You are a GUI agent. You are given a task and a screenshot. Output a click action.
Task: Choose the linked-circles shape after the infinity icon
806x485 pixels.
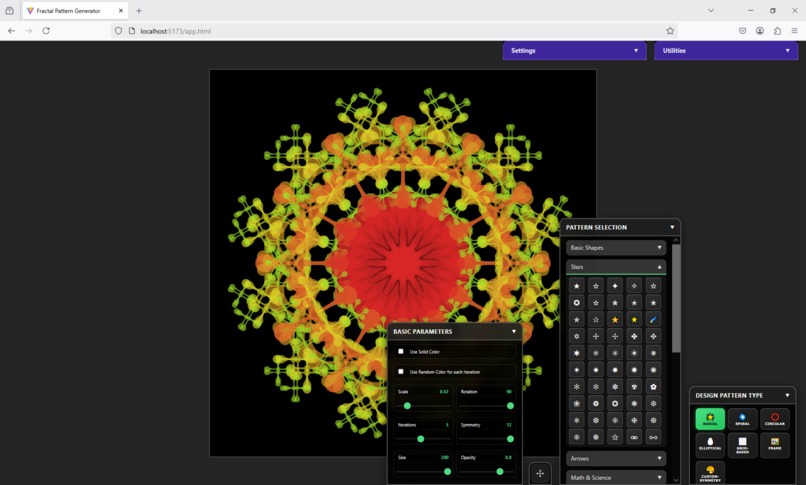point(653,437)
